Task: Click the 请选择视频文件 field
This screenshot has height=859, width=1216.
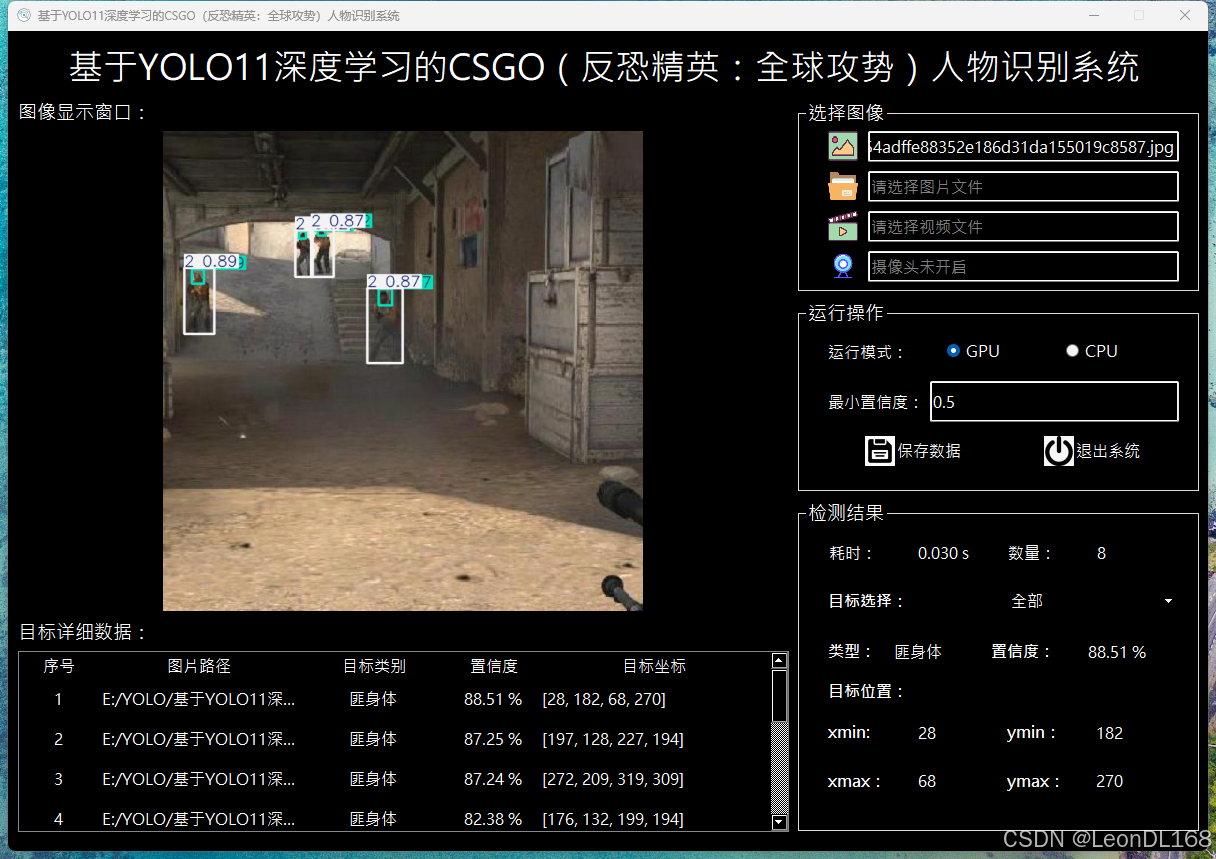Action: click(1023, 227)
